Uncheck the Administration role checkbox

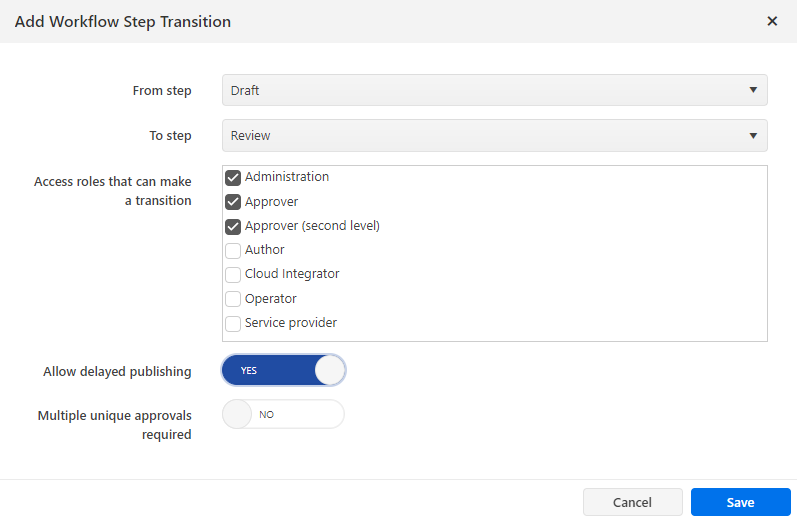(x=233, y=178)
